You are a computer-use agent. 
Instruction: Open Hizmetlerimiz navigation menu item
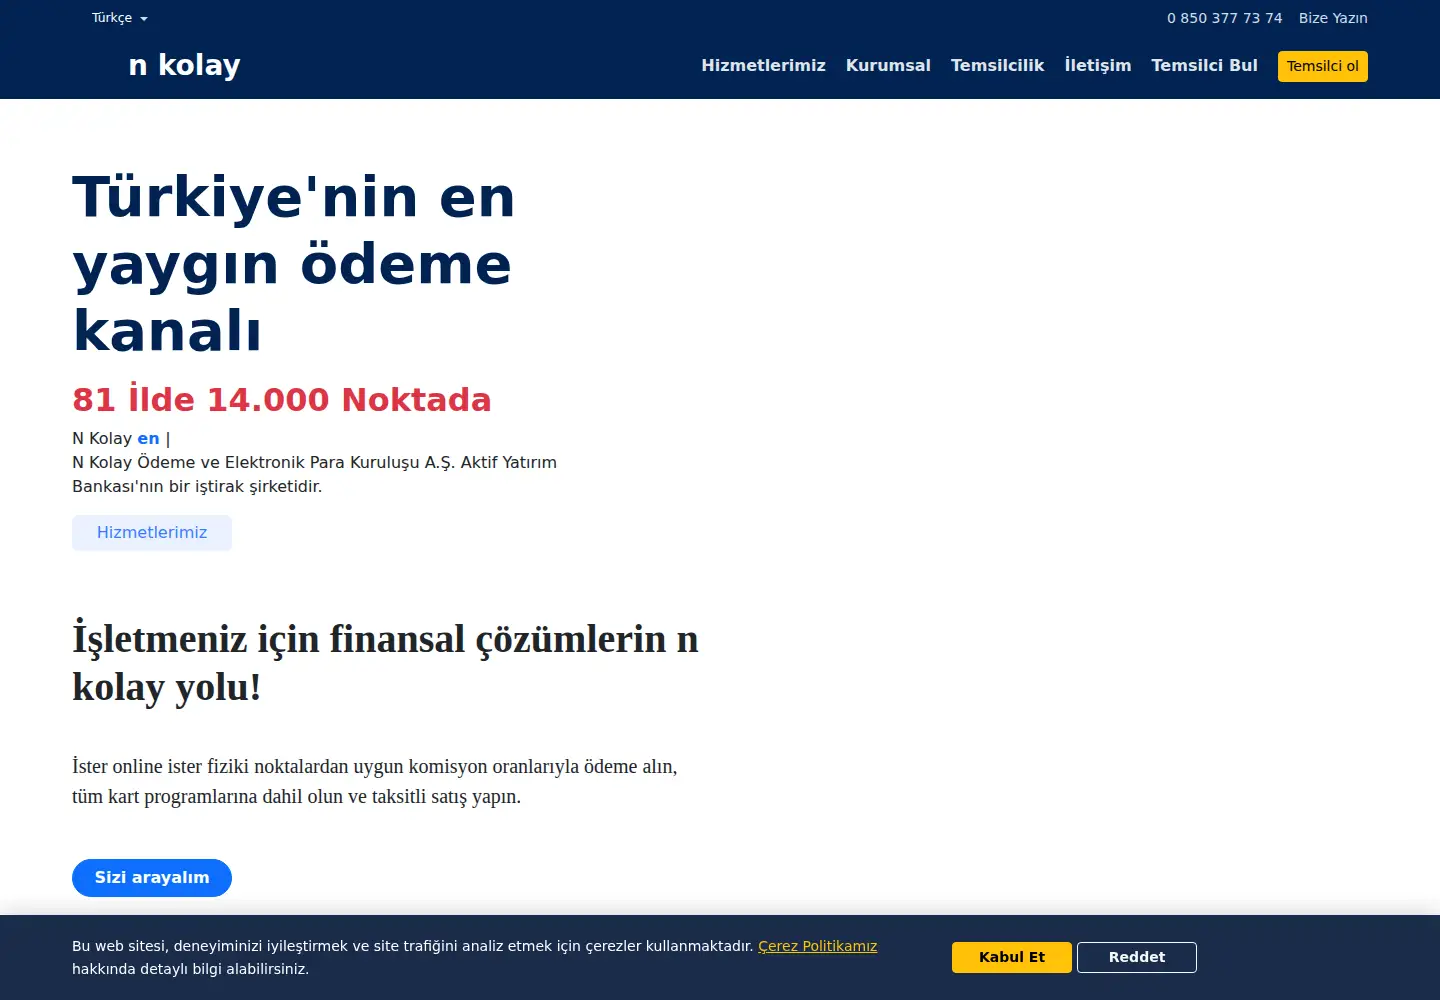(x=763, y=65)
